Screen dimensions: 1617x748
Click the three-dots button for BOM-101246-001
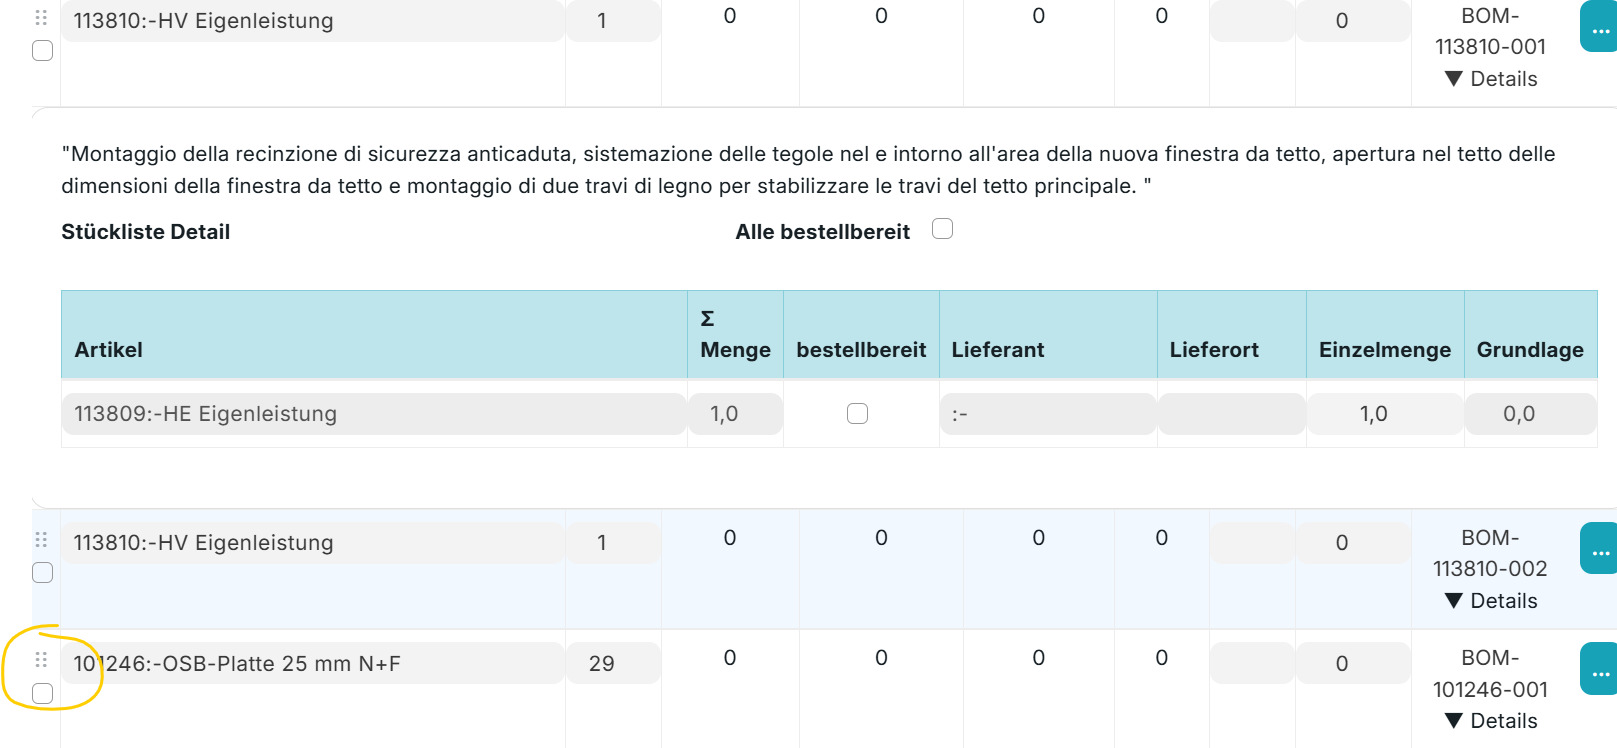pos(1599,670)
